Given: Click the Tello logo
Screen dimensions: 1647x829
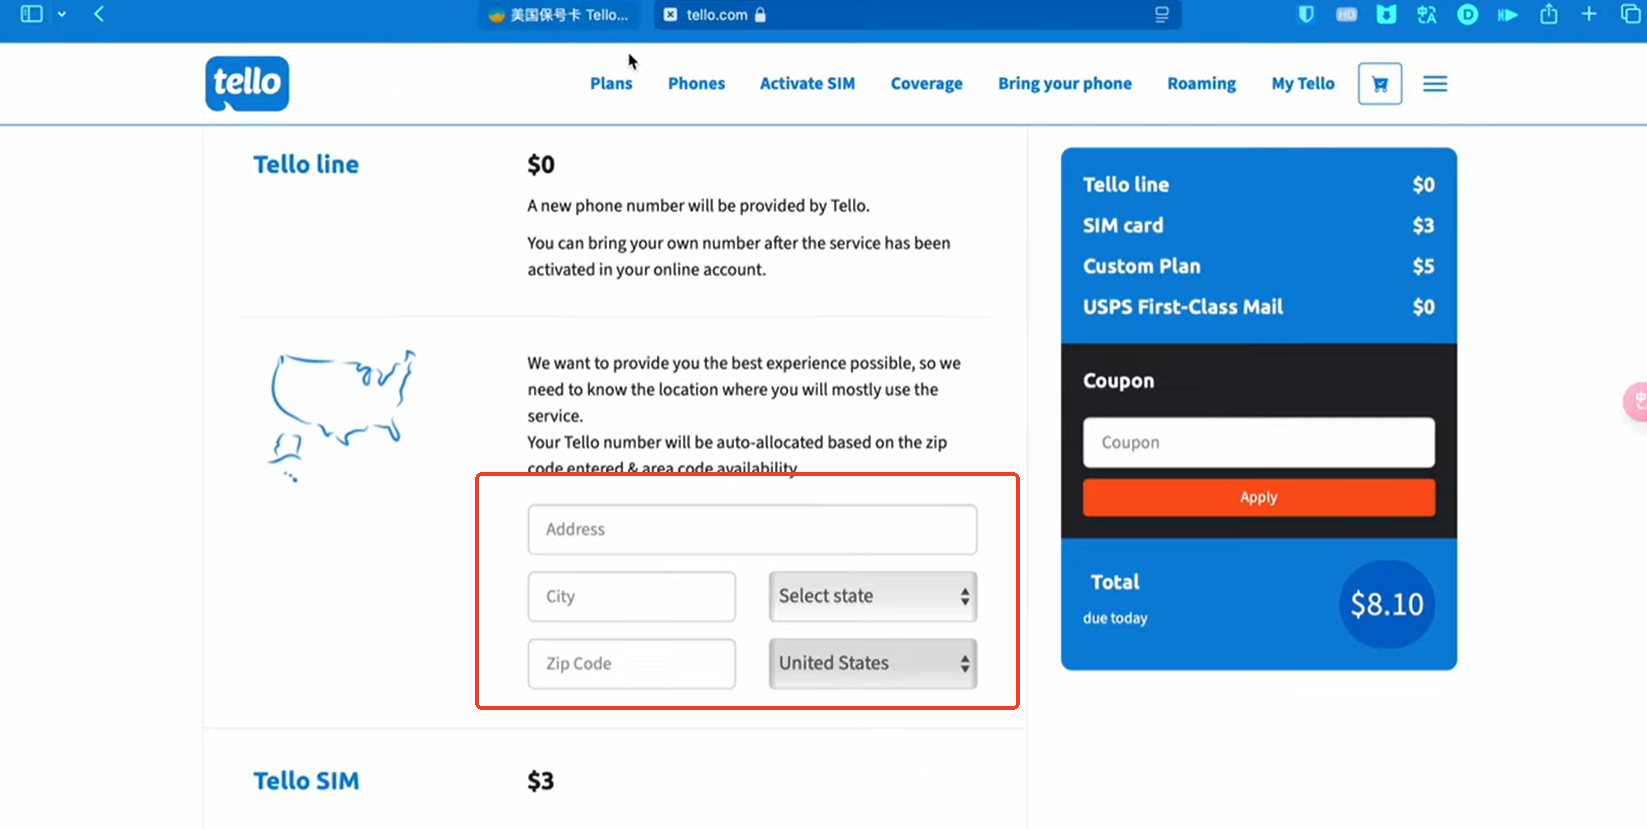Looking at the screenshot, I should [x=247, y=83].
